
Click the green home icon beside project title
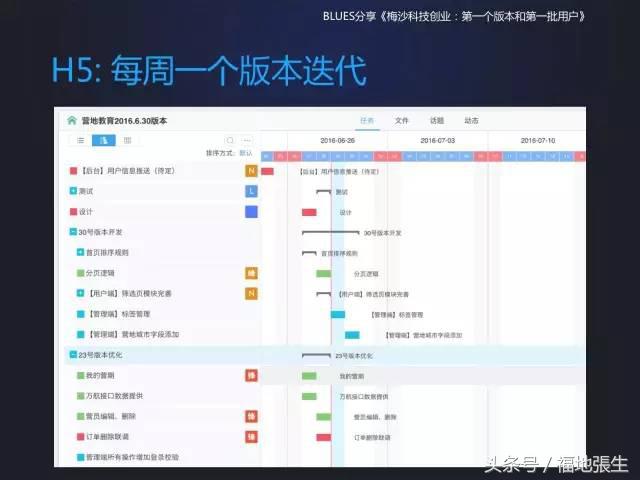(72, 120)
